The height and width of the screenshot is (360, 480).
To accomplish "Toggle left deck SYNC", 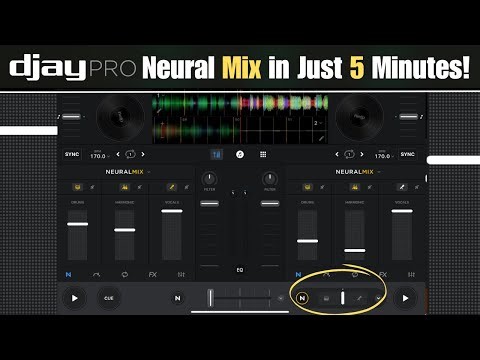I will pos(72,154).
